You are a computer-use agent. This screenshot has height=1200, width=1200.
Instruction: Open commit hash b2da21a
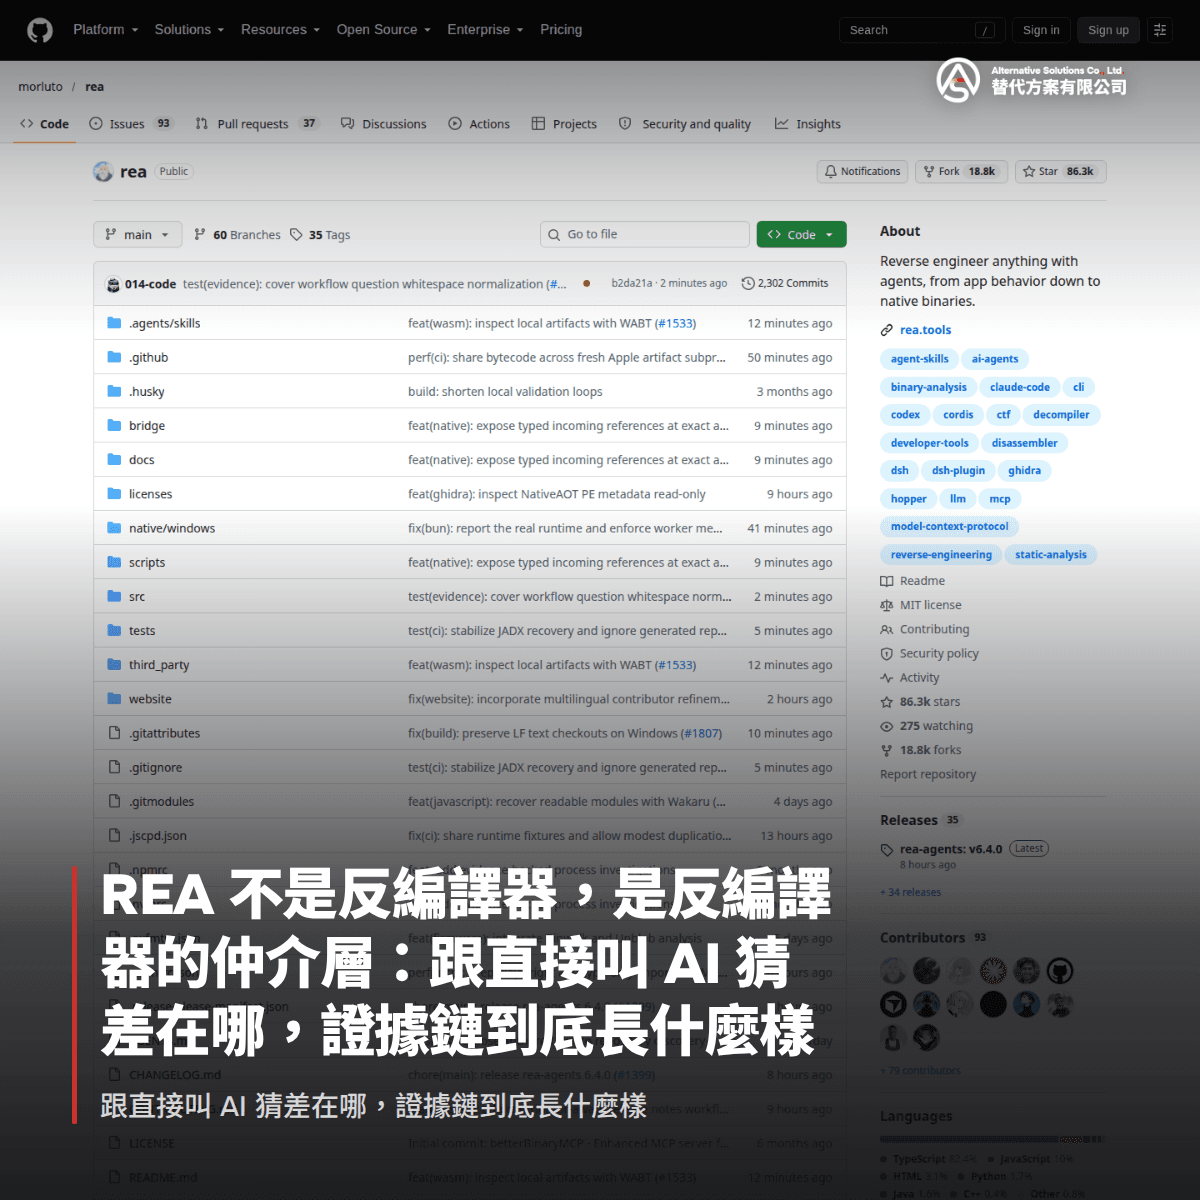tap(632, 284)
